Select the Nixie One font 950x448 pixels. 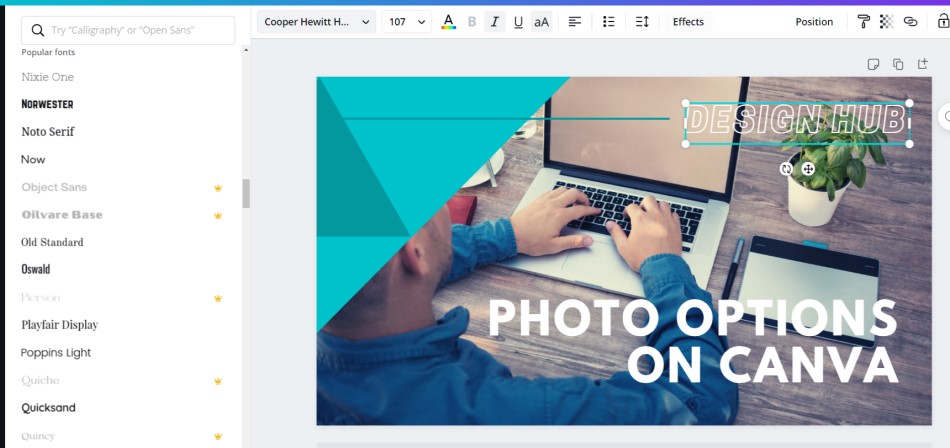tap(47, 77)
